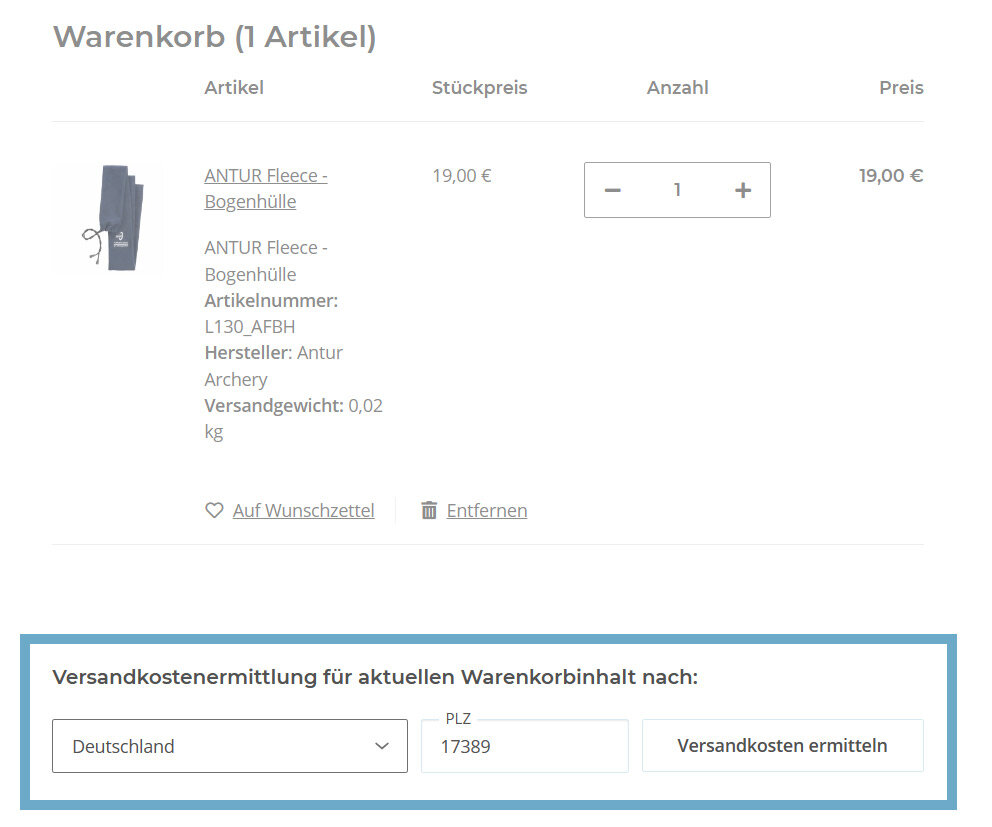View the Bogenhülle product thumbnail
This screenshot has height=827, width=992.
point(107,218)
